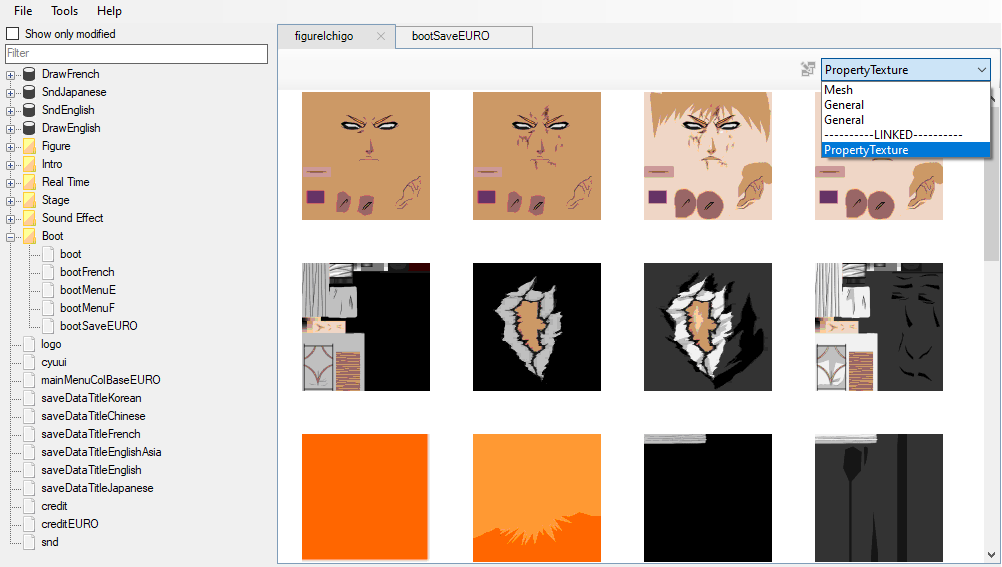Select saveDataTitleFrench in the tree
Screen dimensions: 1002x567
[90, 434]
